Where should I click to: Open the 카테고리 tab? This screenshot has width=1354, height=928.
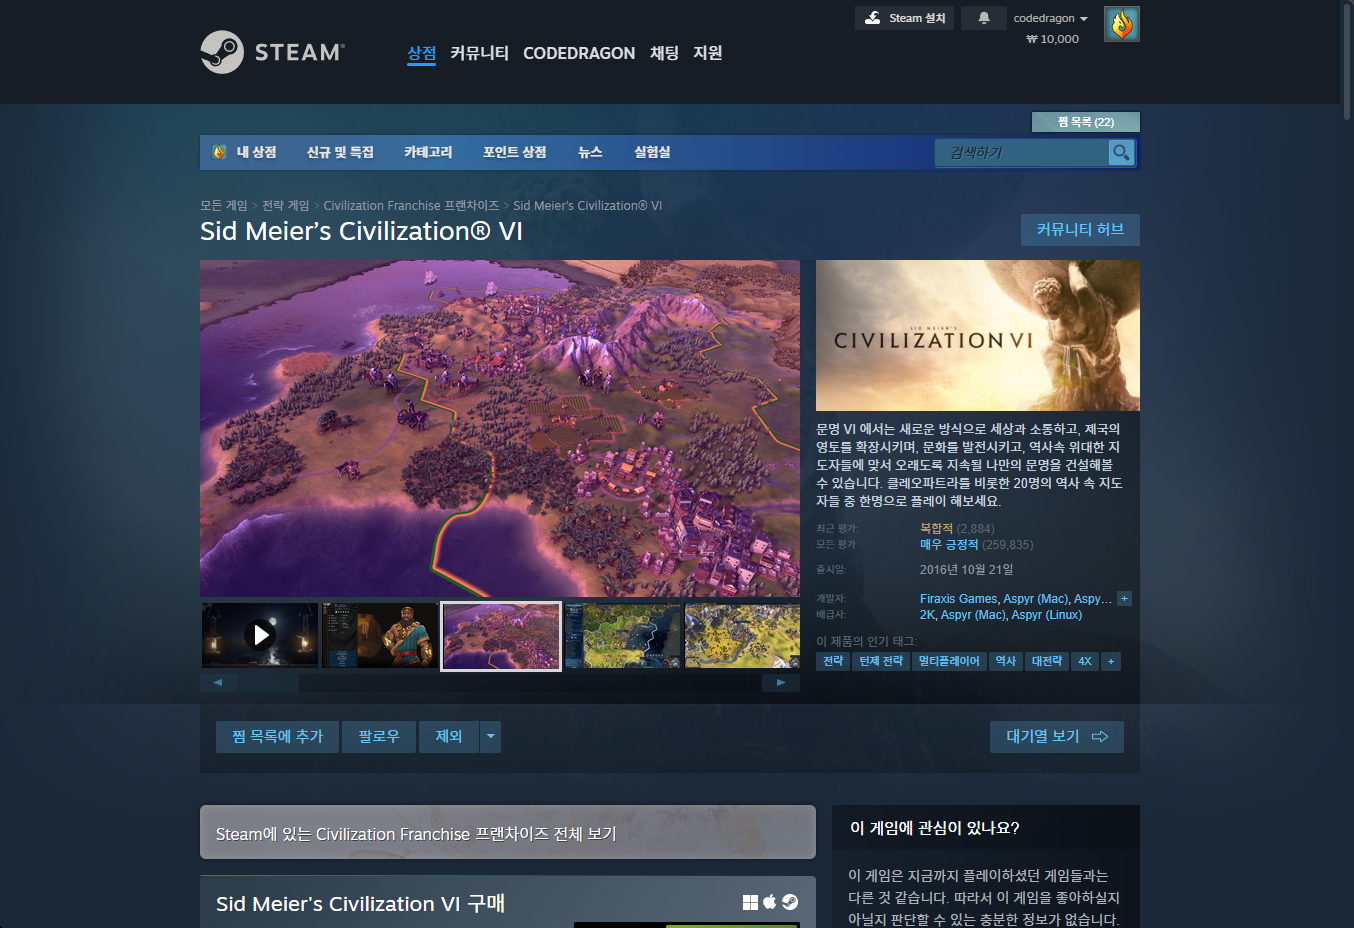(428, 152)
